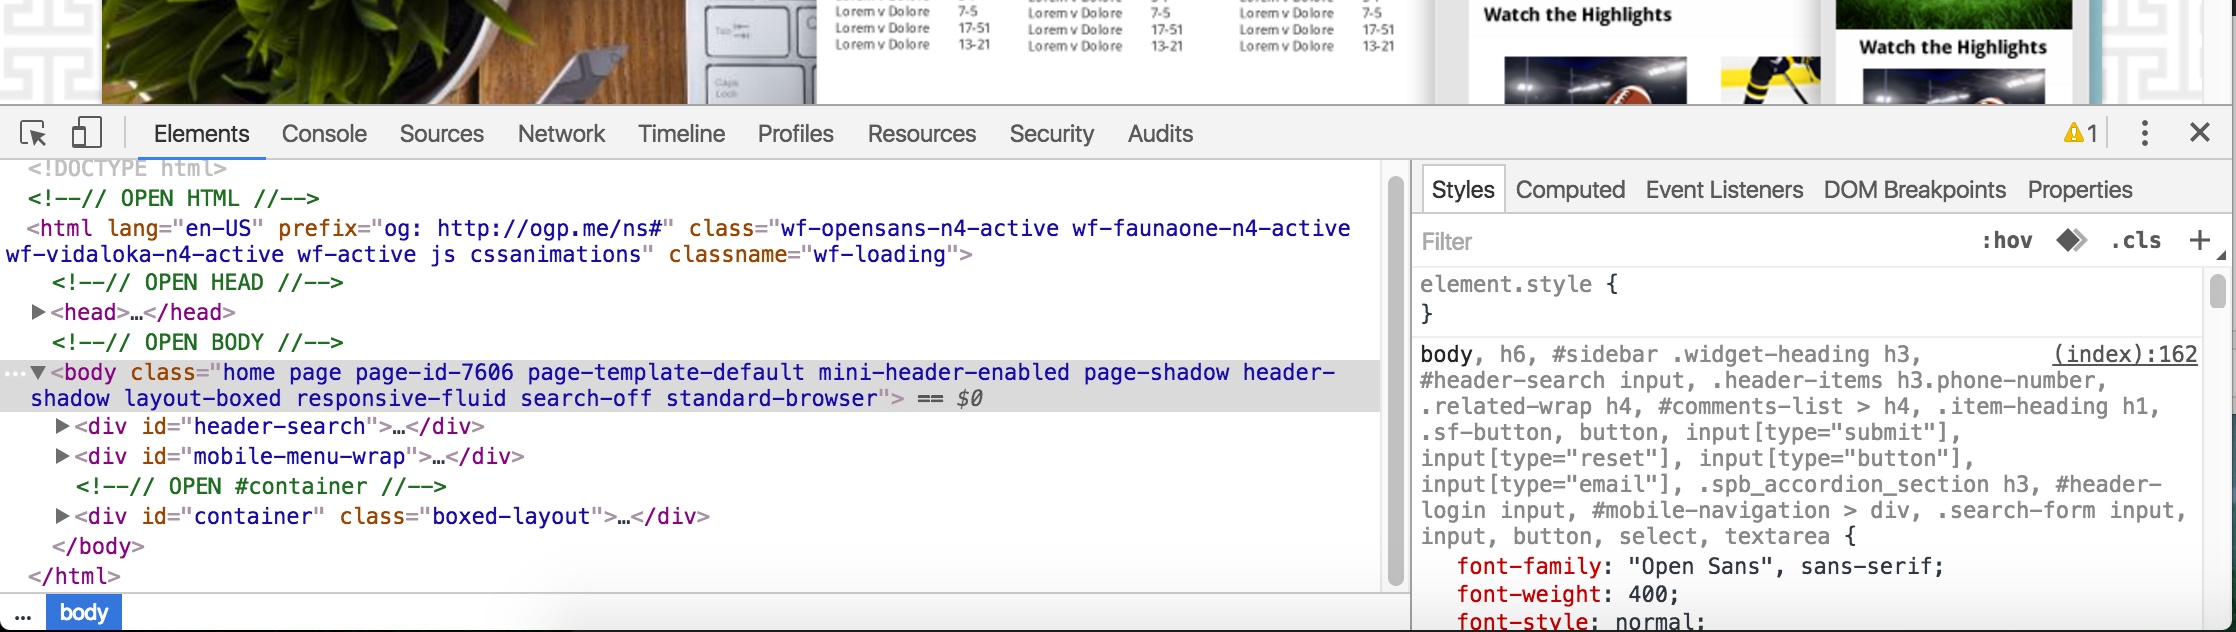Switch to the Console tab
The image size is (2236, 632).
324,133
